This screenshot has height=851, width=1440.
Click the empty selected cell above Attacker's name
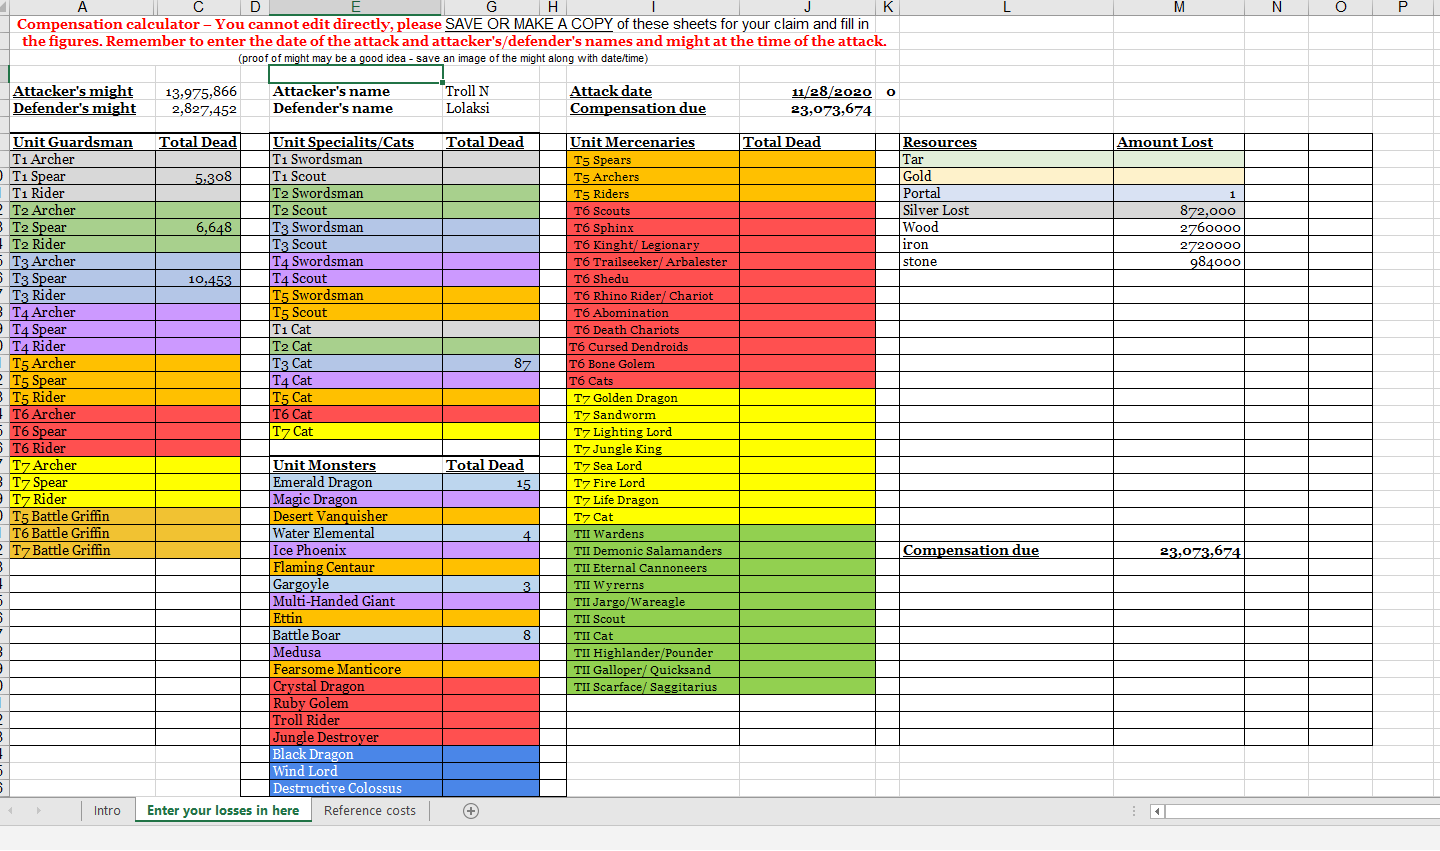coord(356,74)
